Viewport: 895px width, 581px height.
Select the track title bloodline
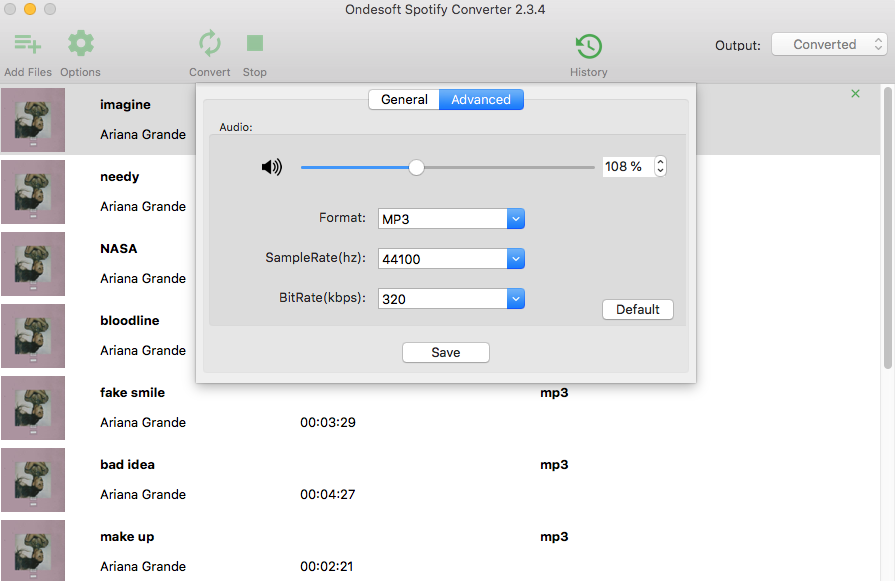[x=130, y=320]
